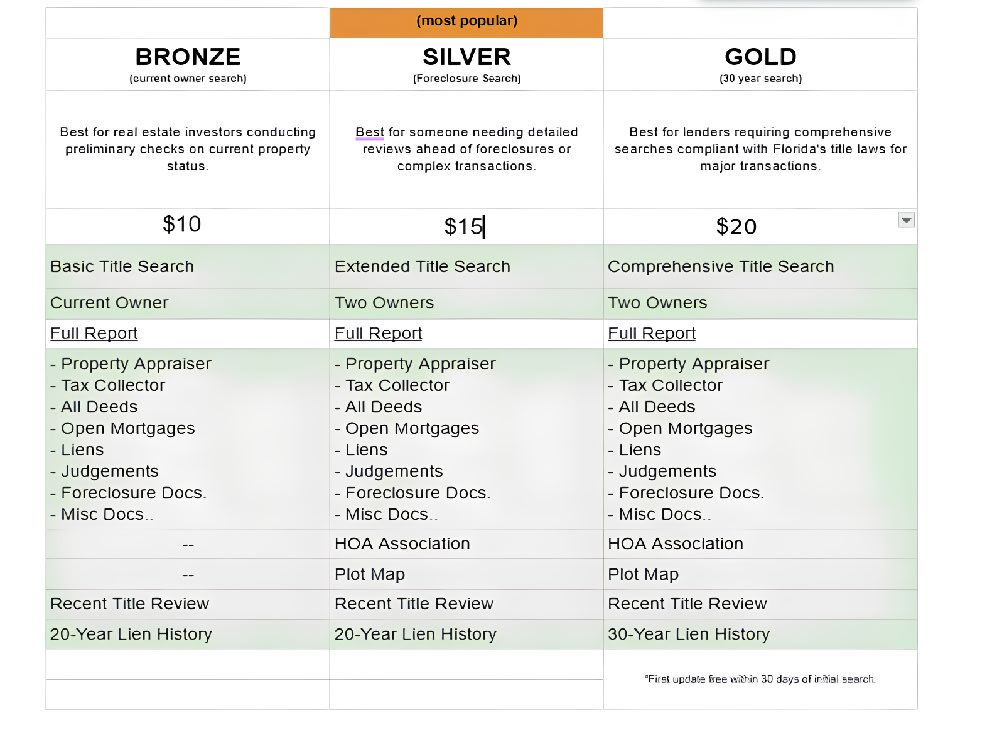The image size is (1000, 750).
Task: Select the BRONZE heading cell
Action: [x=188, y=64]
